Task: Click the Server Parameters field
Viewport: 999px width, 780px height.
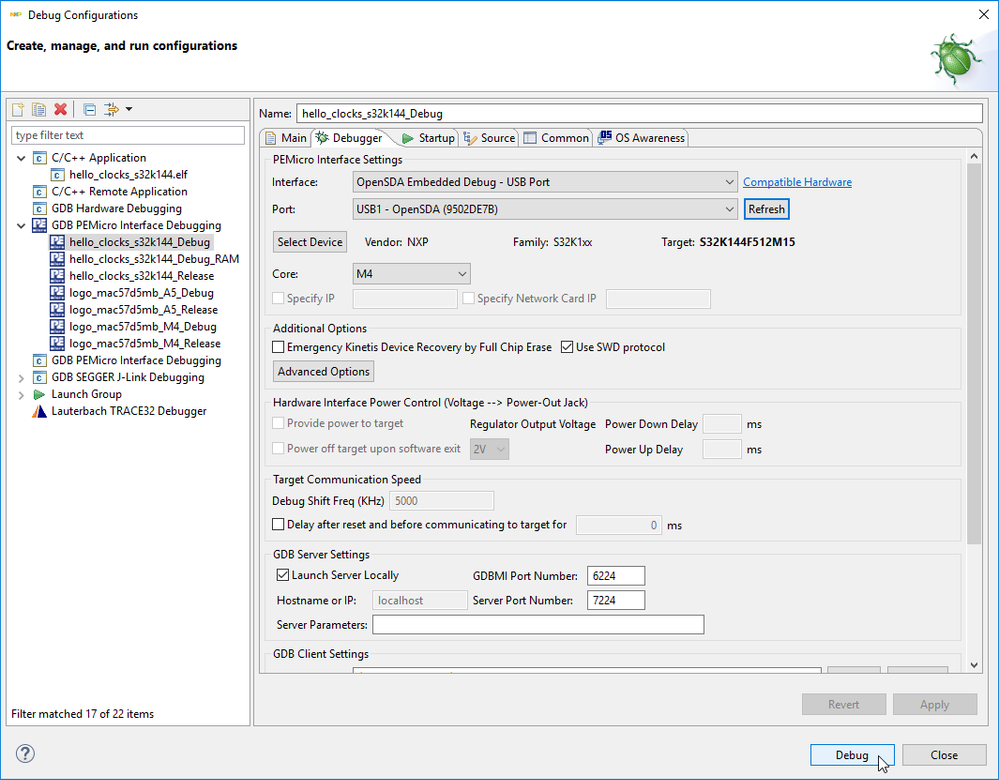Action: (538, 625)
